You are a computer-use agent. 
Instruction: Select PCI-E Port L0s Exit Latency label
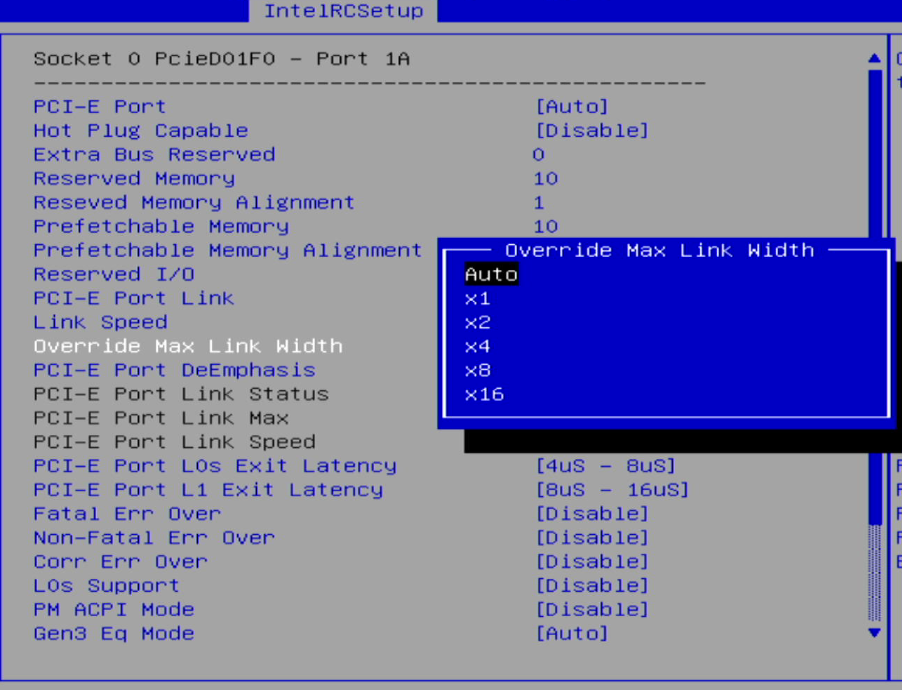(215, 466)
